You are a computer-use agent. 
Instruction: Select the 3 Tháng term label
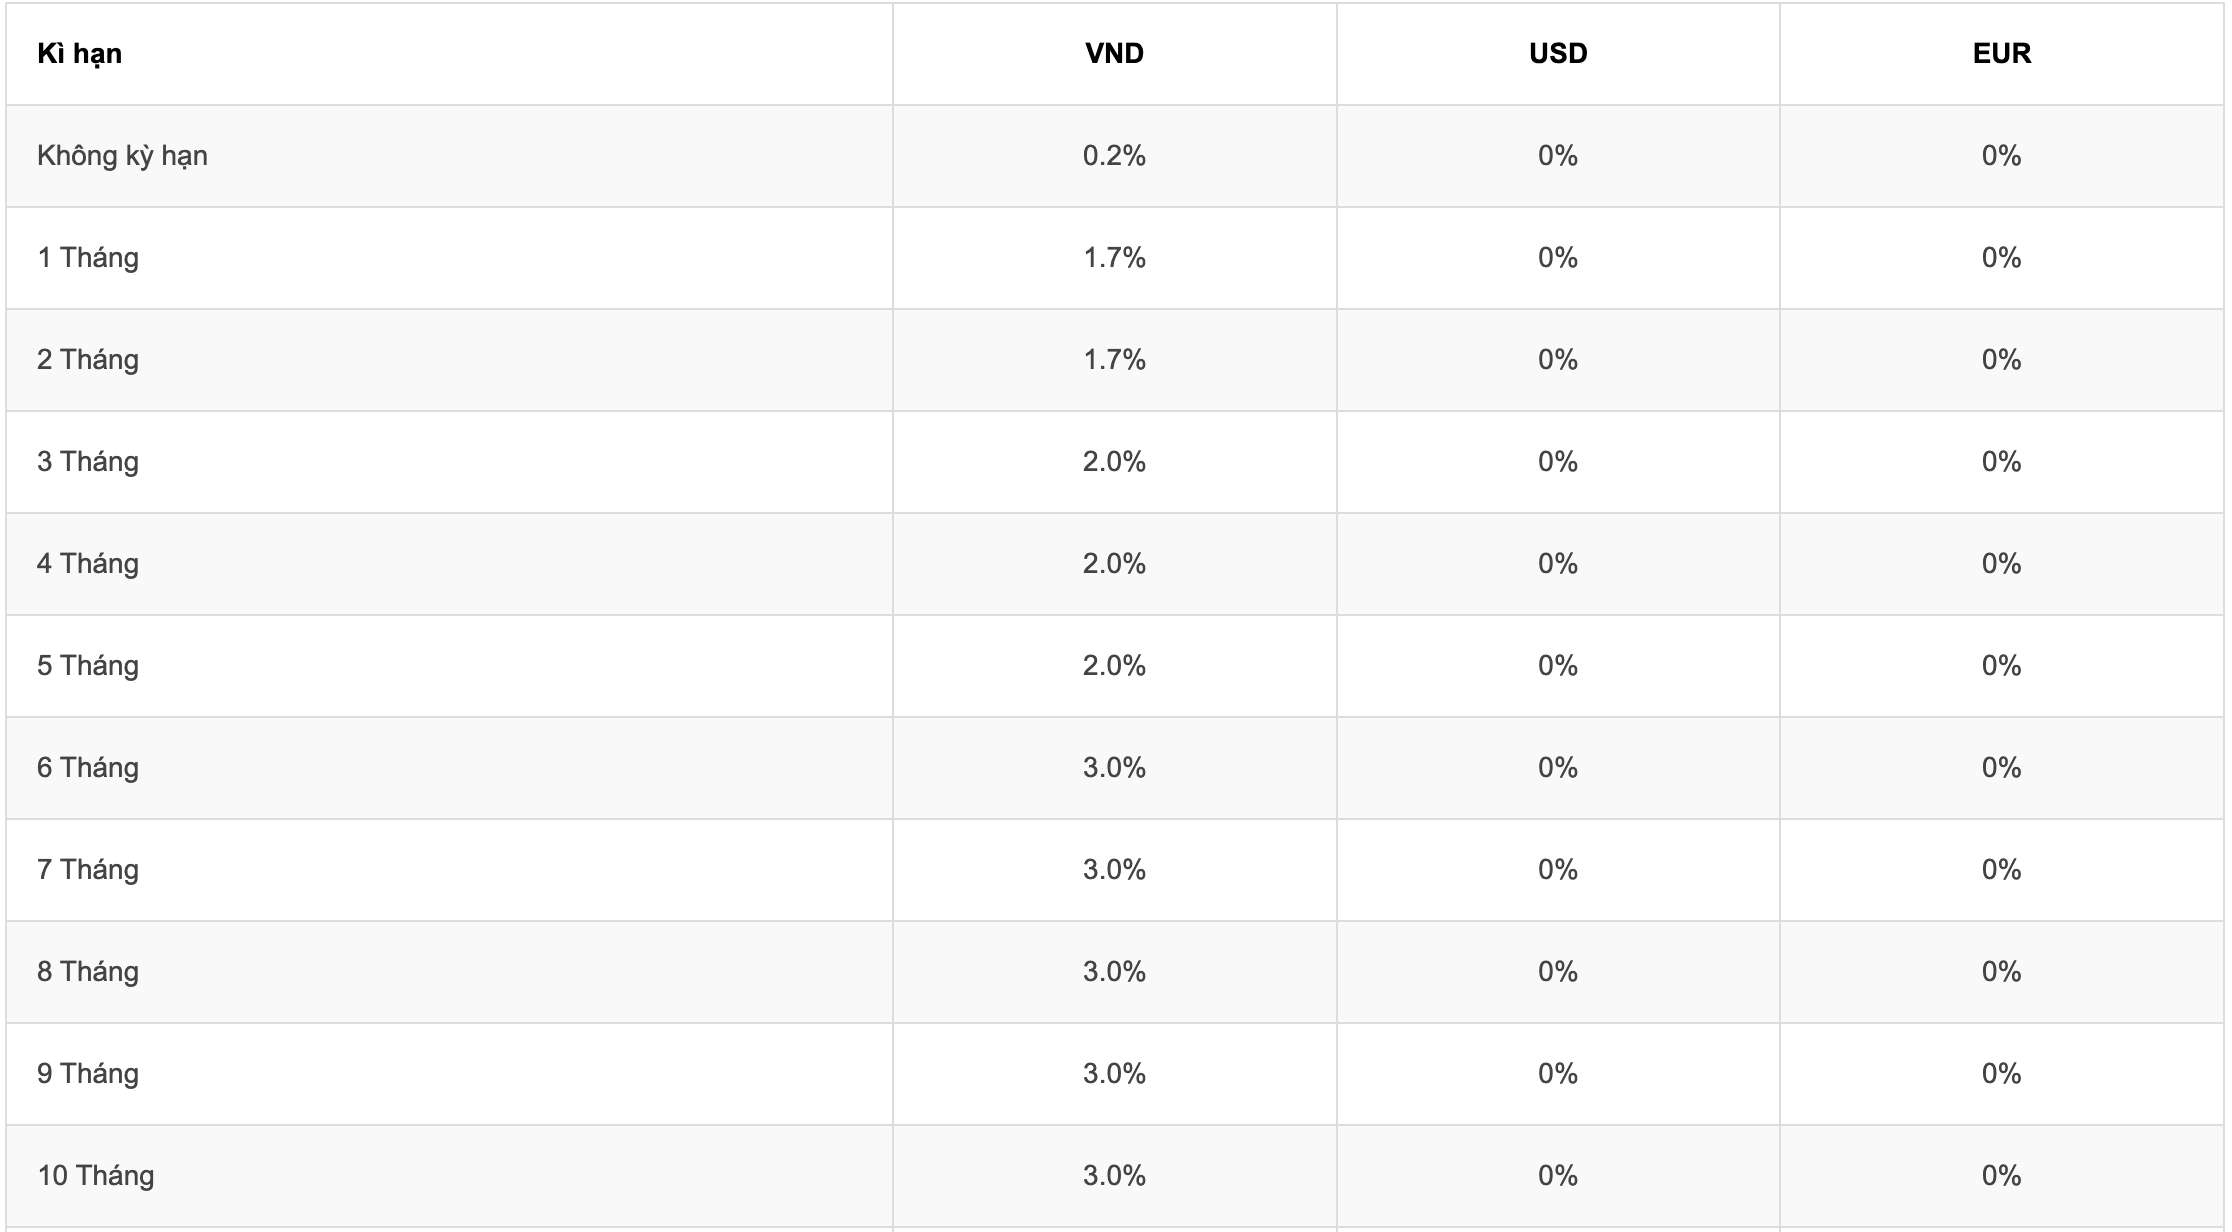(88, 462)
